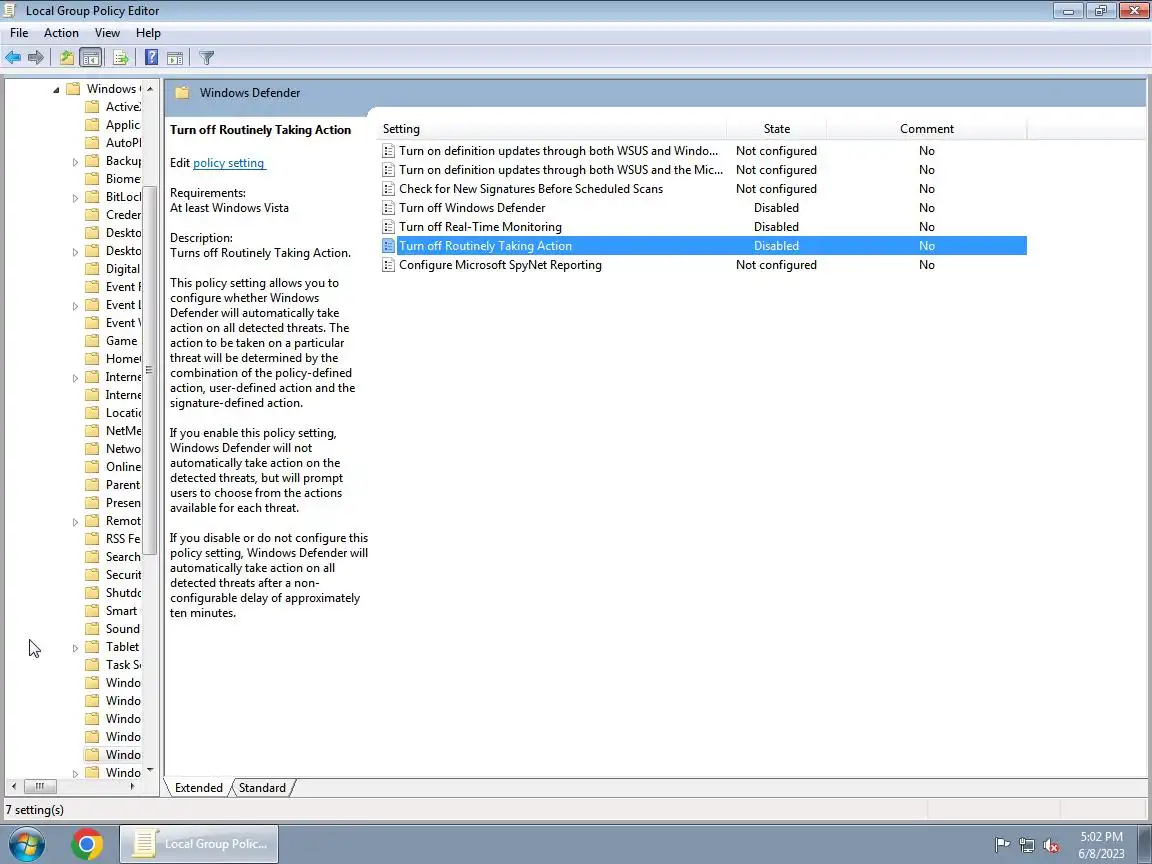Viewport: 1152px width, 864px height.
Task: Click the tree pane scroll-down arrow
Action: click(x=150, y=770)
